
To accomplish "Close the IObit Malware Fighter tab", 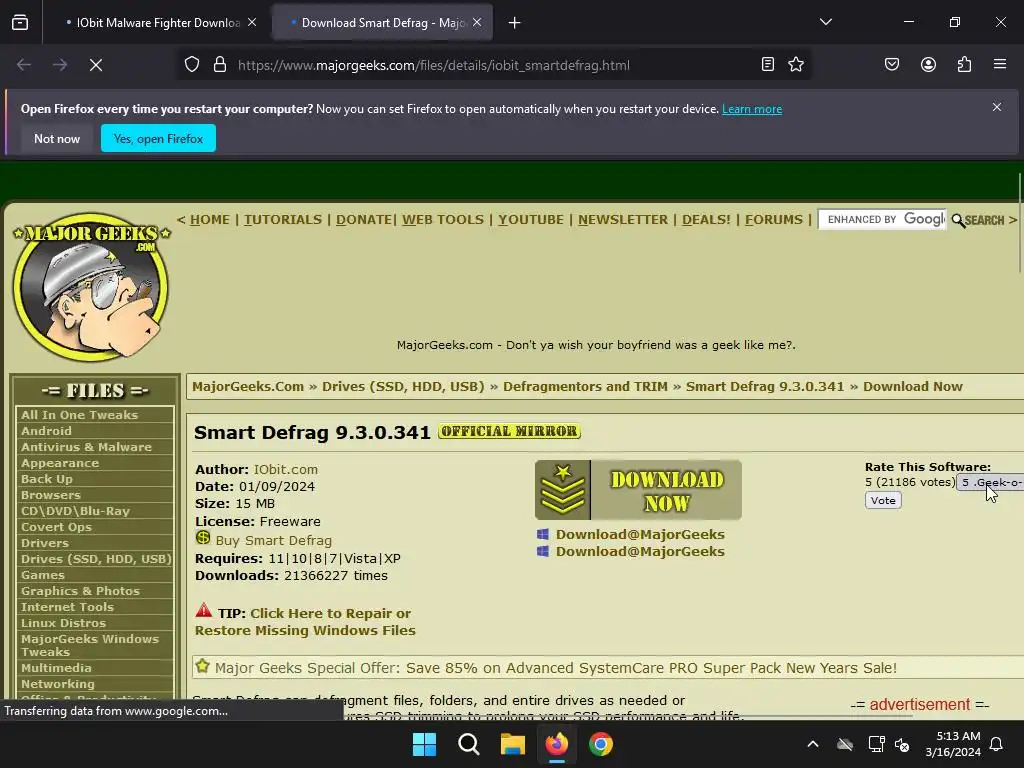I will (x=252, y=22).
